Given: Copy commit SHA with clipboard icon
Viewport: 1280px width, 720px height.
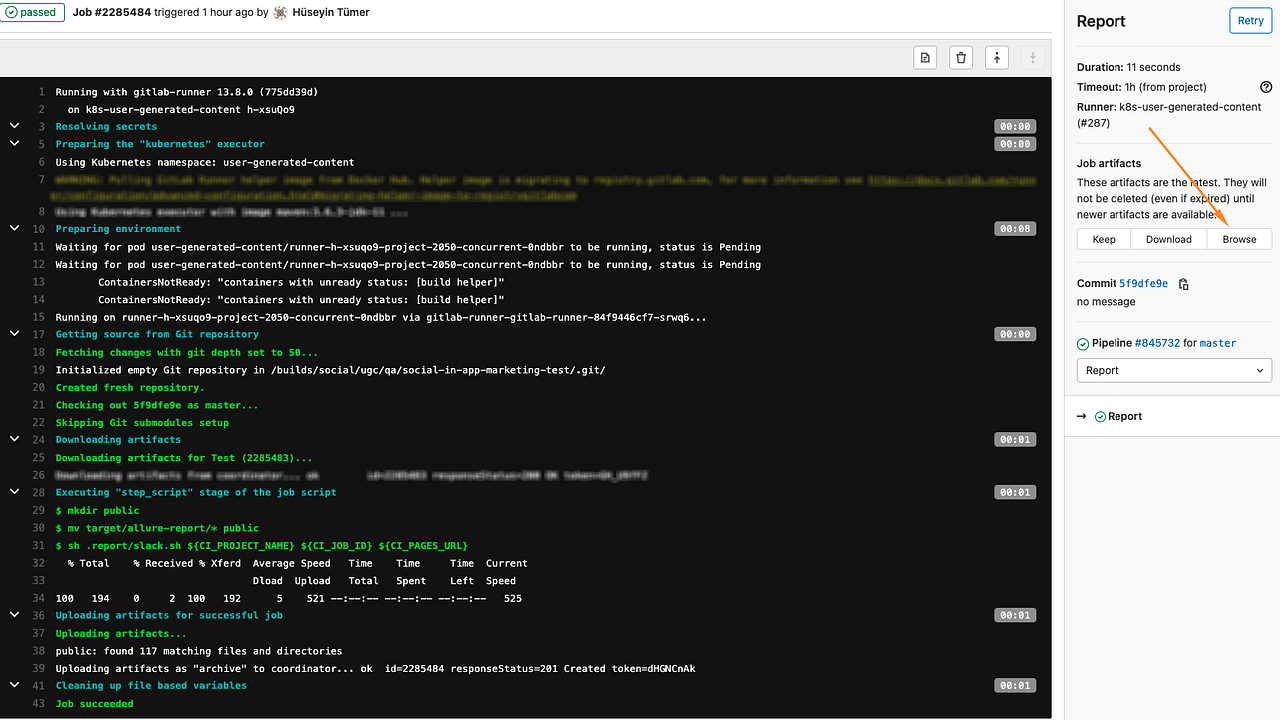Looking at the screenshot, I should tap(1183, 284).
